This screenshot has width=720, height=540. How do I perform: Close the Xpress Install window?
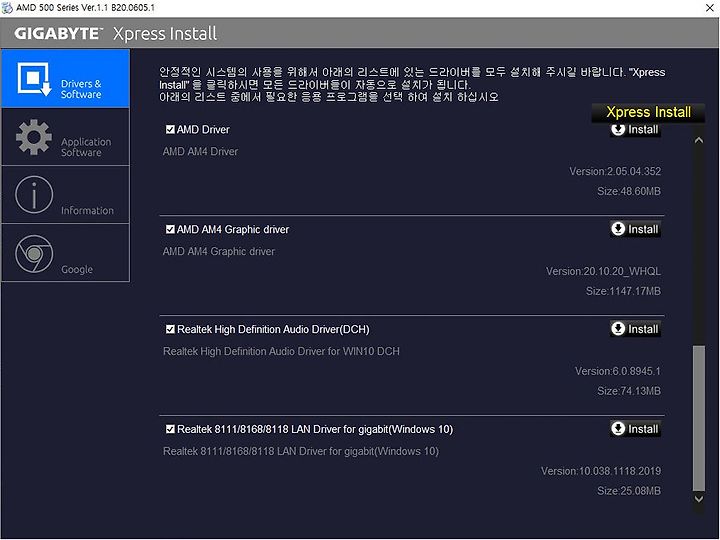(709, 8)
